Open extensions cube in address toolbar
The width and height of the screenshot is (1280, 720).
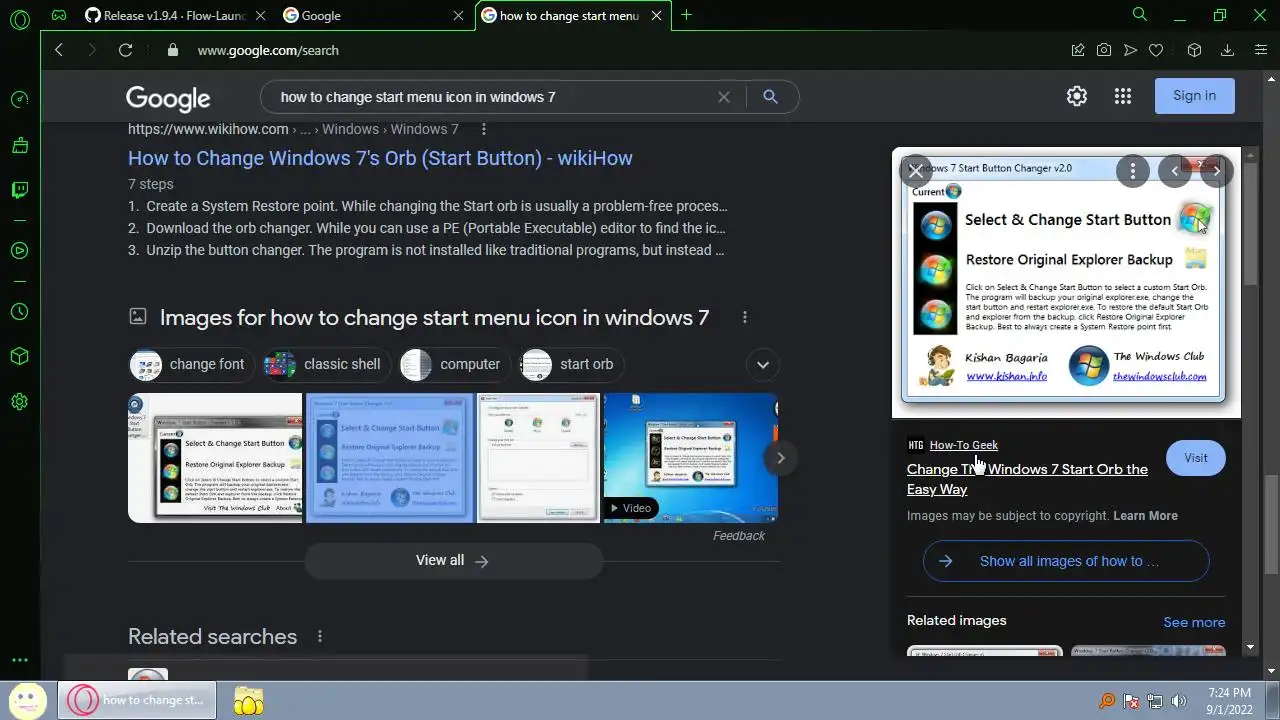click(x=1194, y=50)
